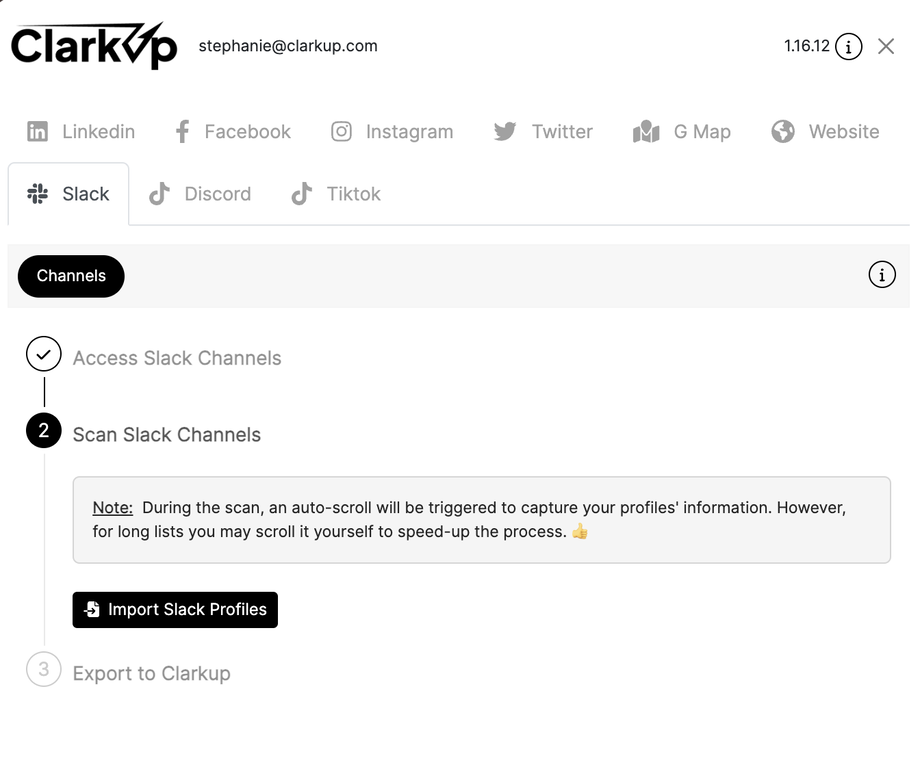Click the version info icon near 1.16.12
This screenshot has height=769, width=920.
click(848, 46)
